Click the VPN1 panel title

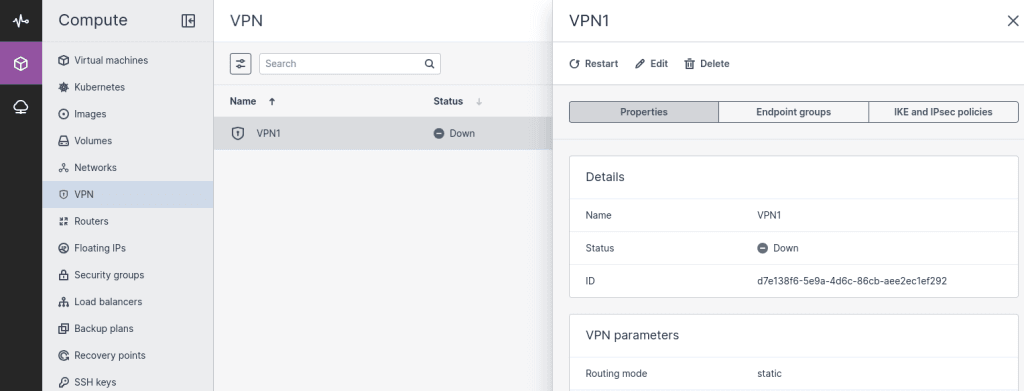589,20
